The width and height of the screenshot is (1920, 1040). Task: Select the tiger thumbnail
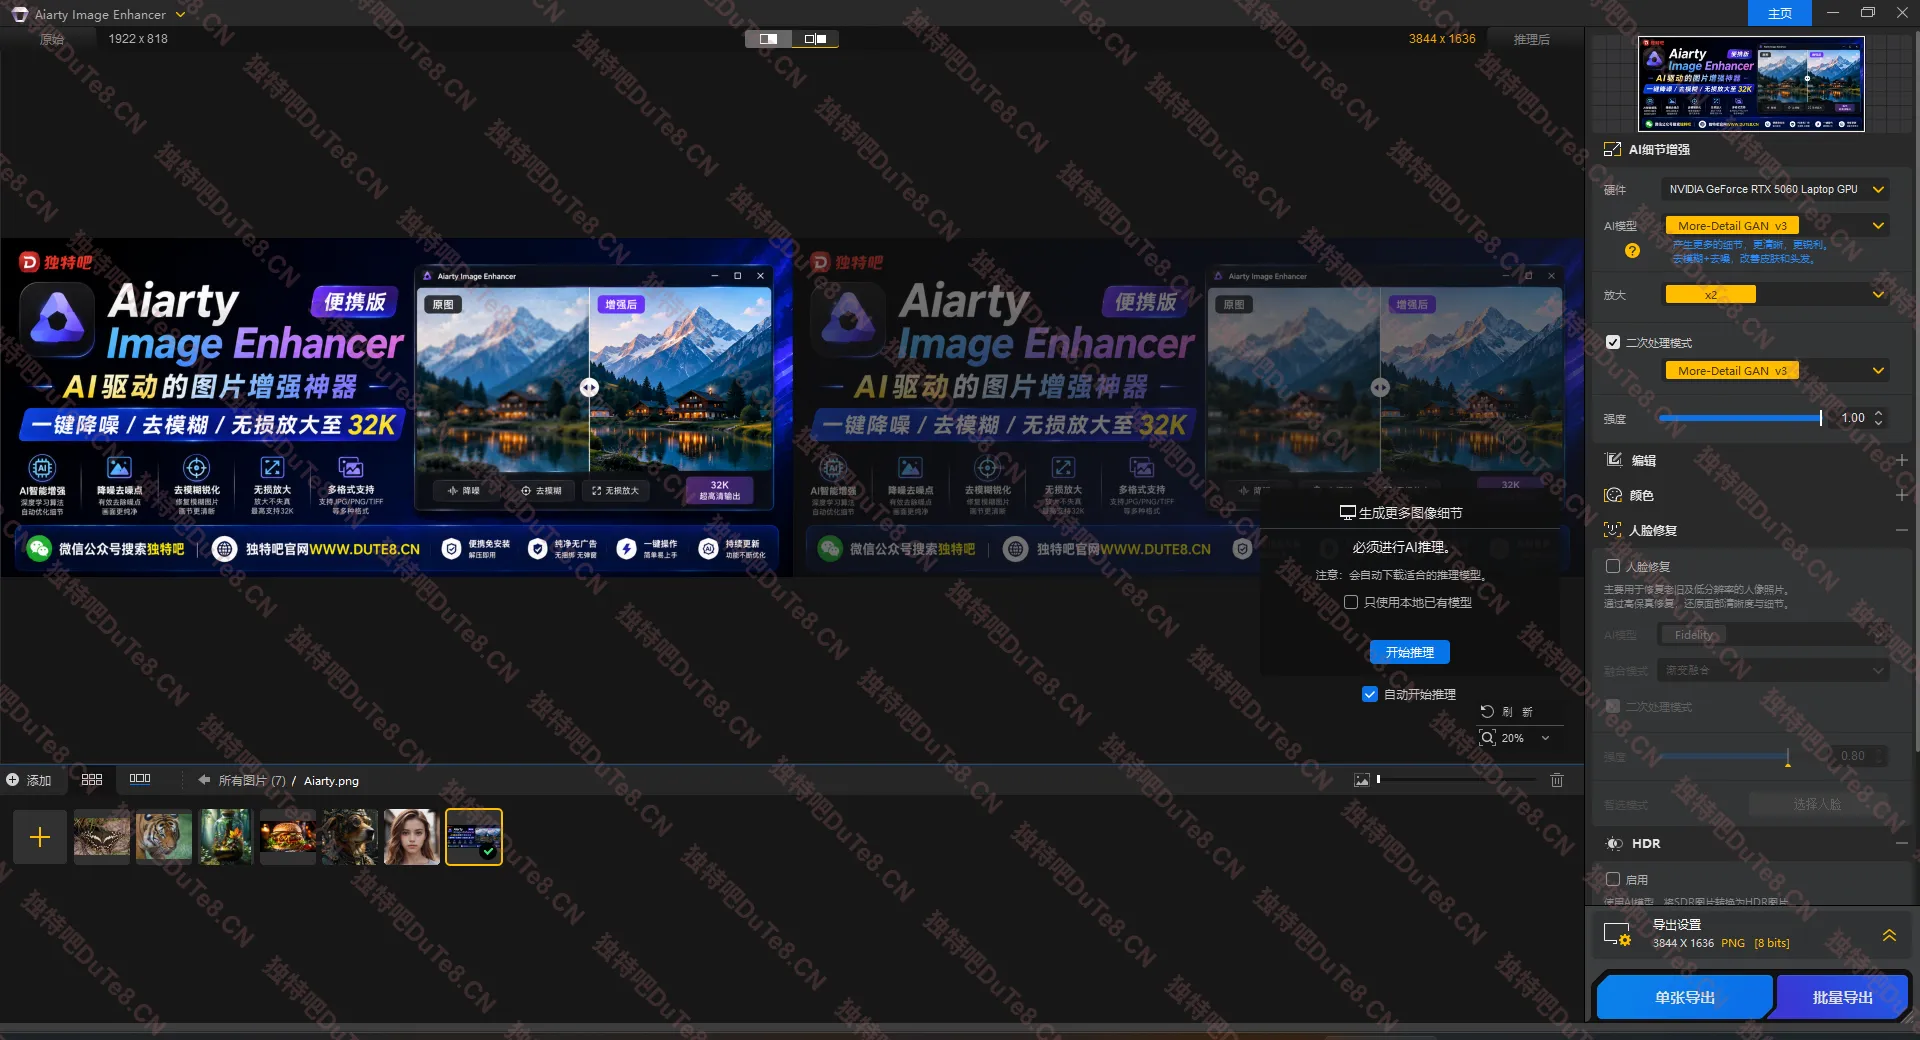(x=164, y=837)
